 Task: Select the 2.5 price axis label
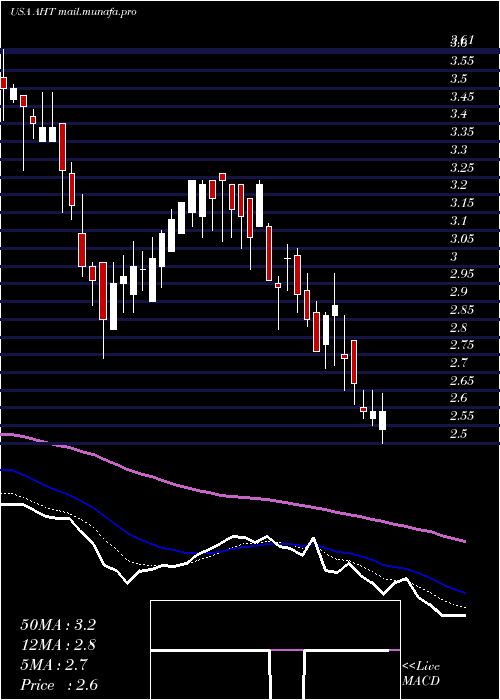(x=459, y=433)
